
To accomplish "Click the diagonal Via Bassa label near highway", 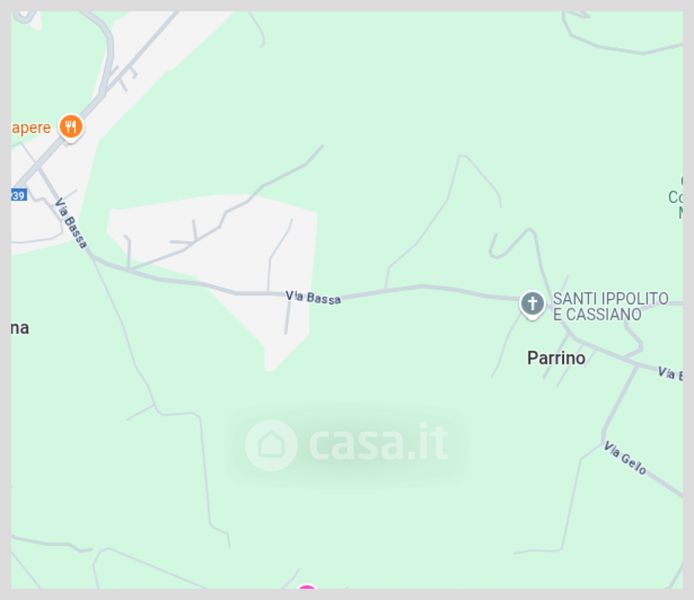I will point(70,223).
